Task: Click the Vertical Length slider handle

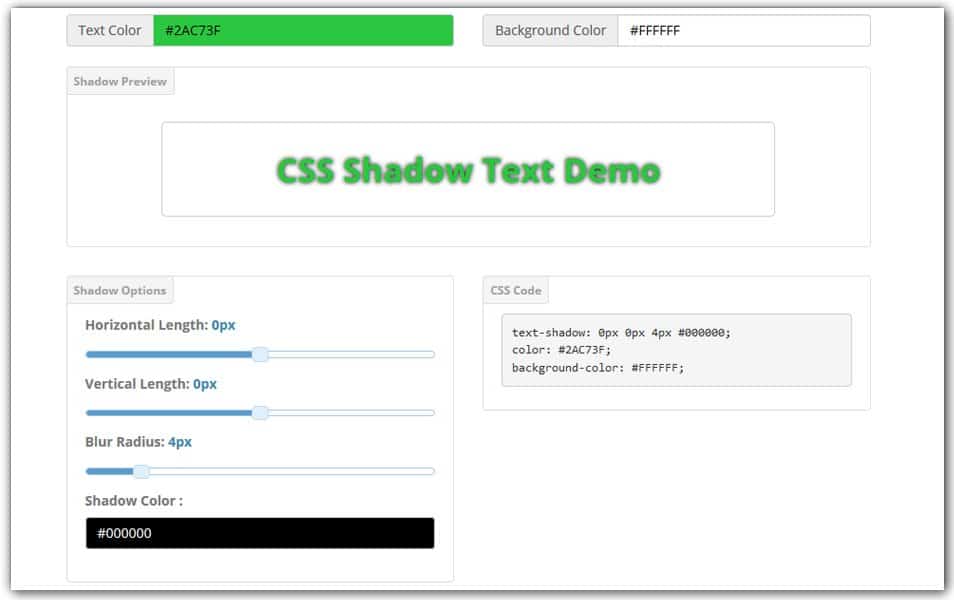Action: coord(262,412)
